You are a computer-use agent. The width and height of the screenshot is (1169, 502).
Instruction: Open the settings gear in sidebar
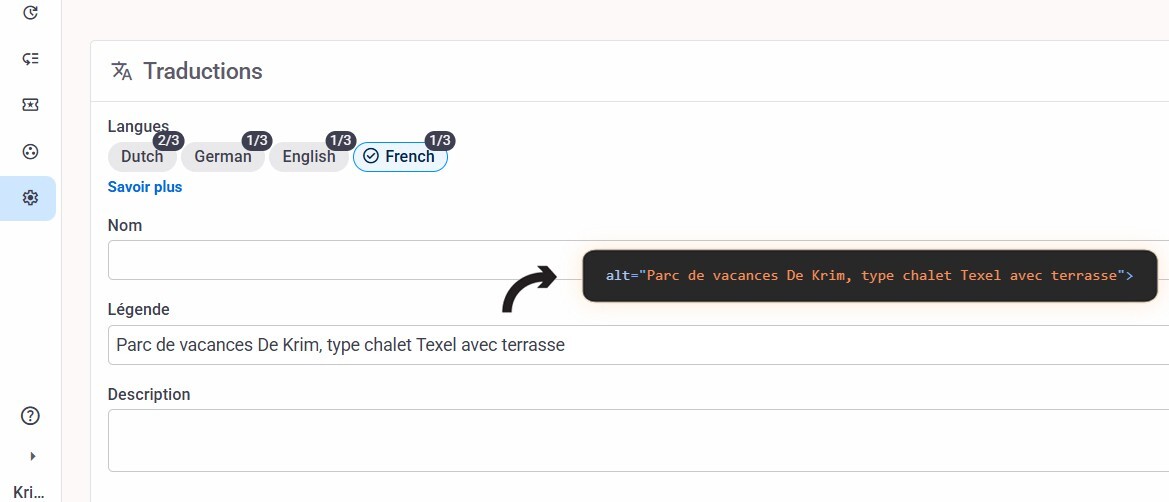(30, 198)
